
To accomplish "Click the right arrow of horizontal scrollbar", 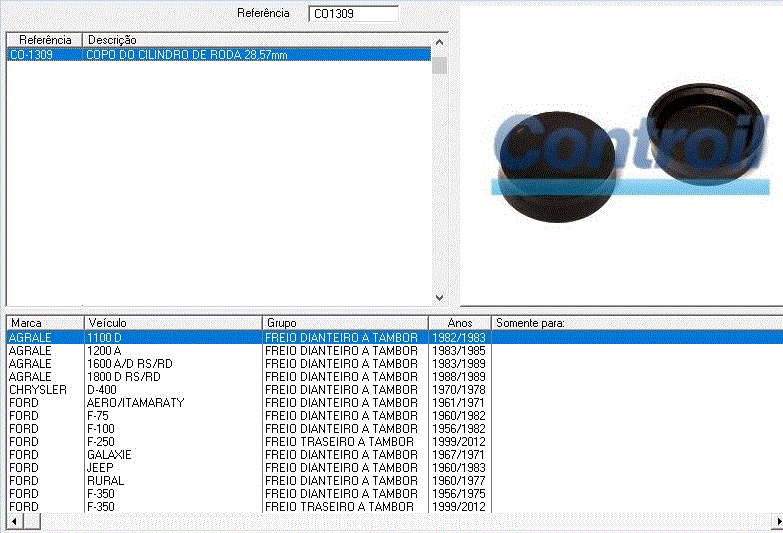I will click(775, 523).
